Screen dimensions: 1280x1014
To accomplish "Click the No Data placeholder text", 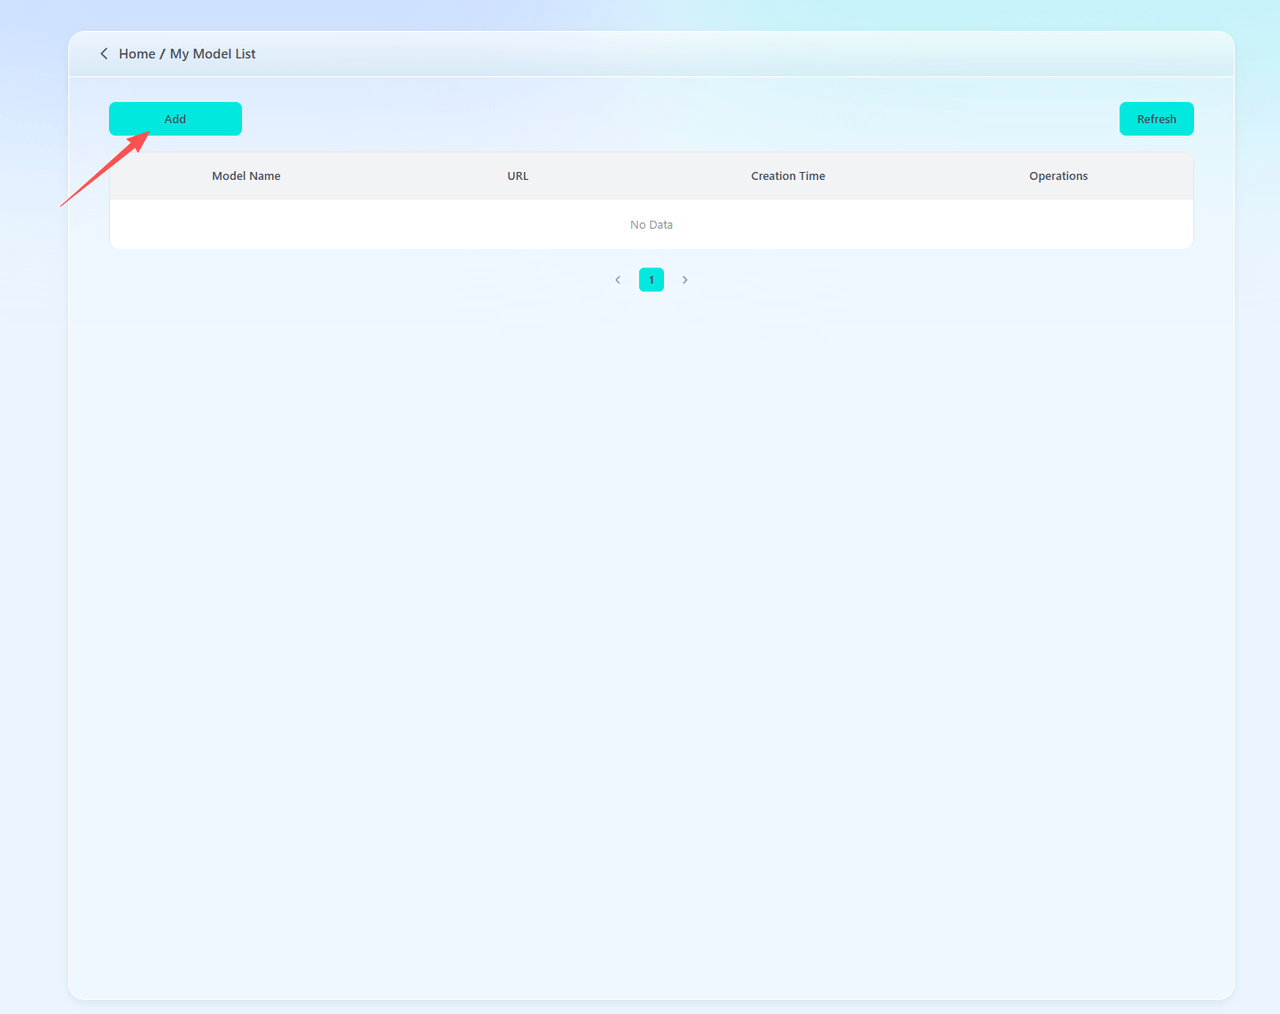I will (x=651, y=225).
